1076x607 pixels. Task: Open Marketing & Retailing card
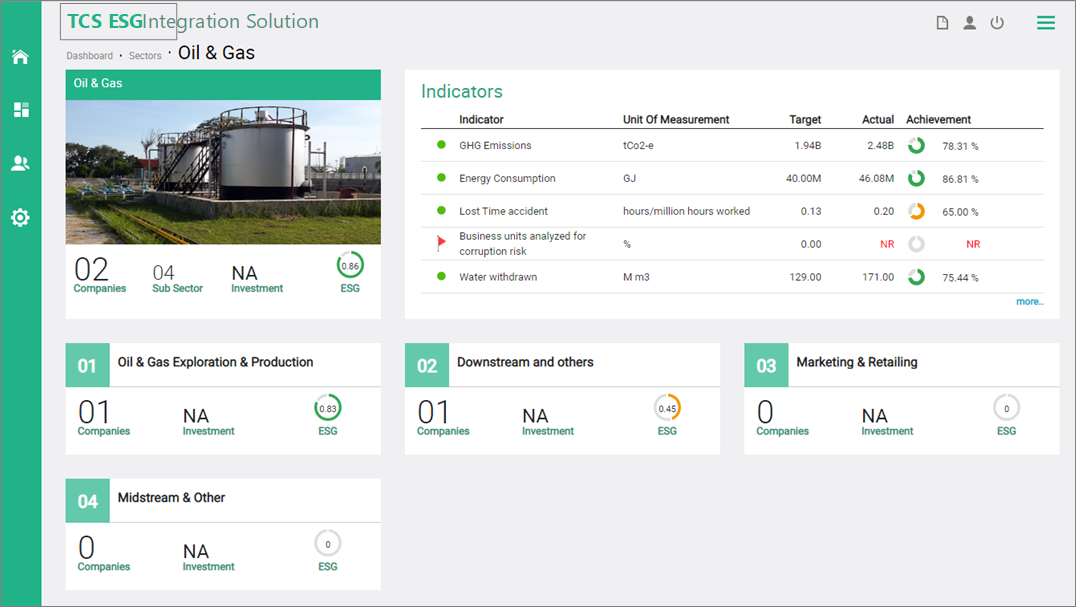[x=902, y=398]
